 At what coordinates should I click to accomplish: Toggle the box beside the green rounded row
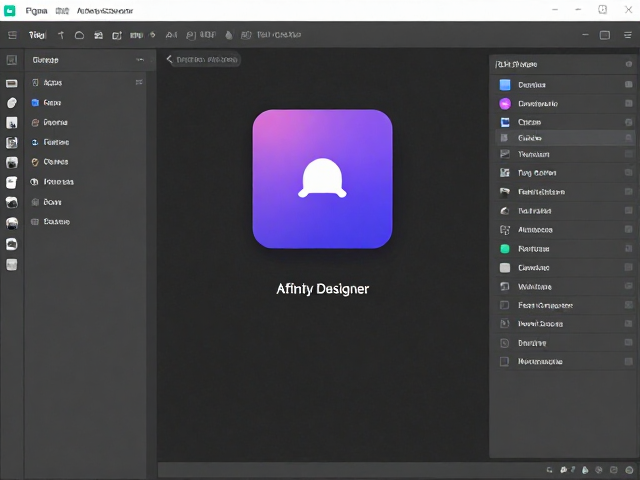629,248
